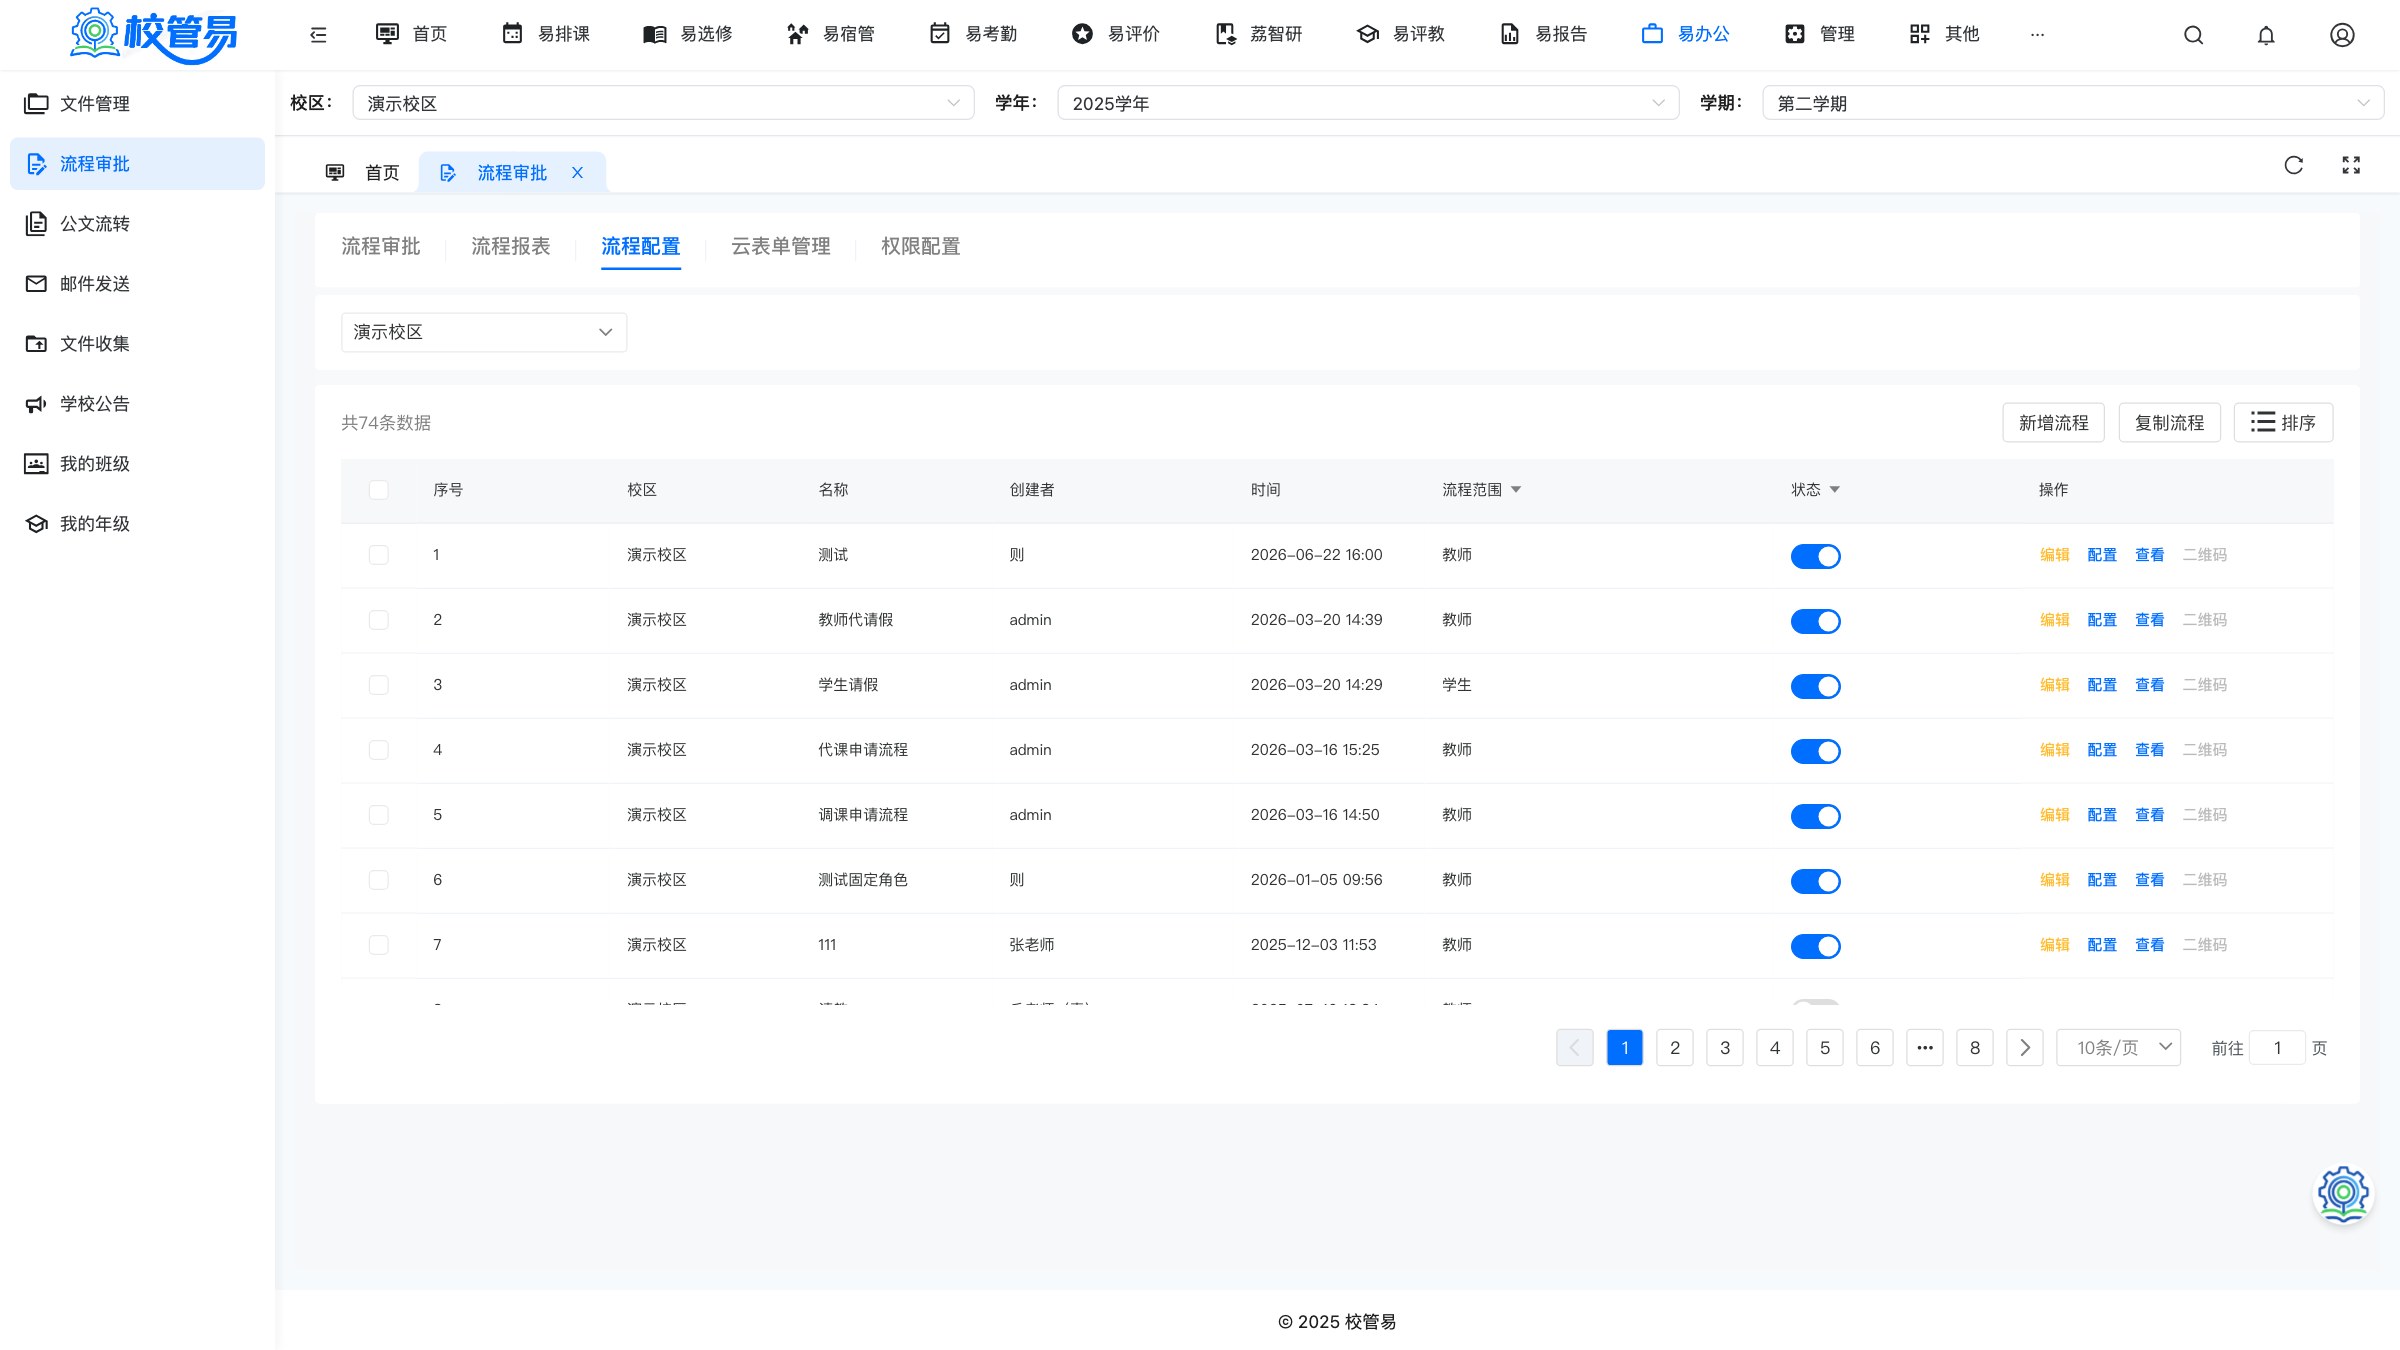Click 编辑 for 学生请假 row
This screenshot has height=1350, width=2400.
coord(2054,685)
